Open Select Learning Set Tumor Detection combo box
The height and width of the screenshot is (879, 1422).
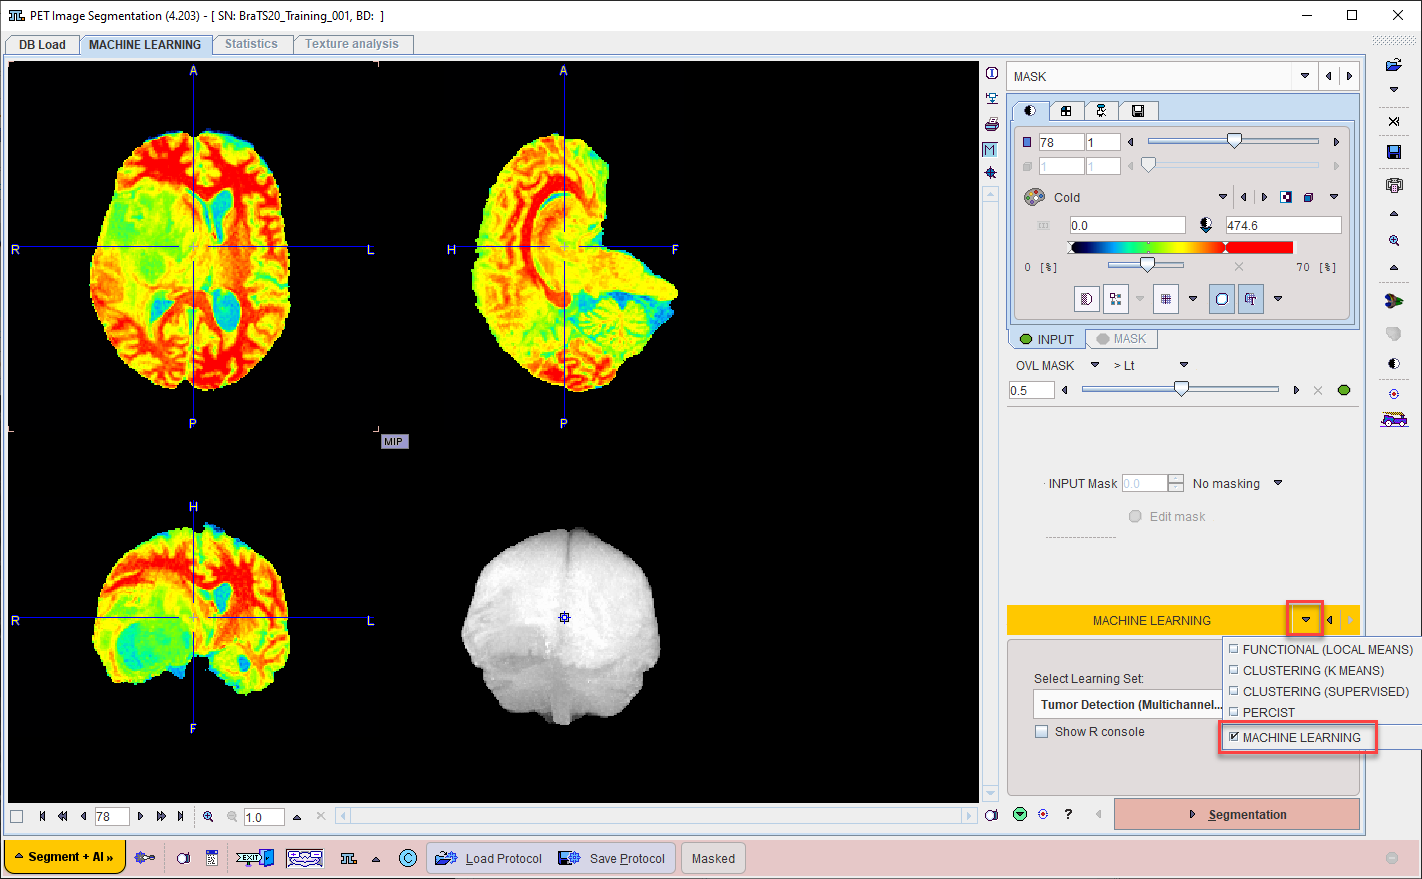[1128, 704]
